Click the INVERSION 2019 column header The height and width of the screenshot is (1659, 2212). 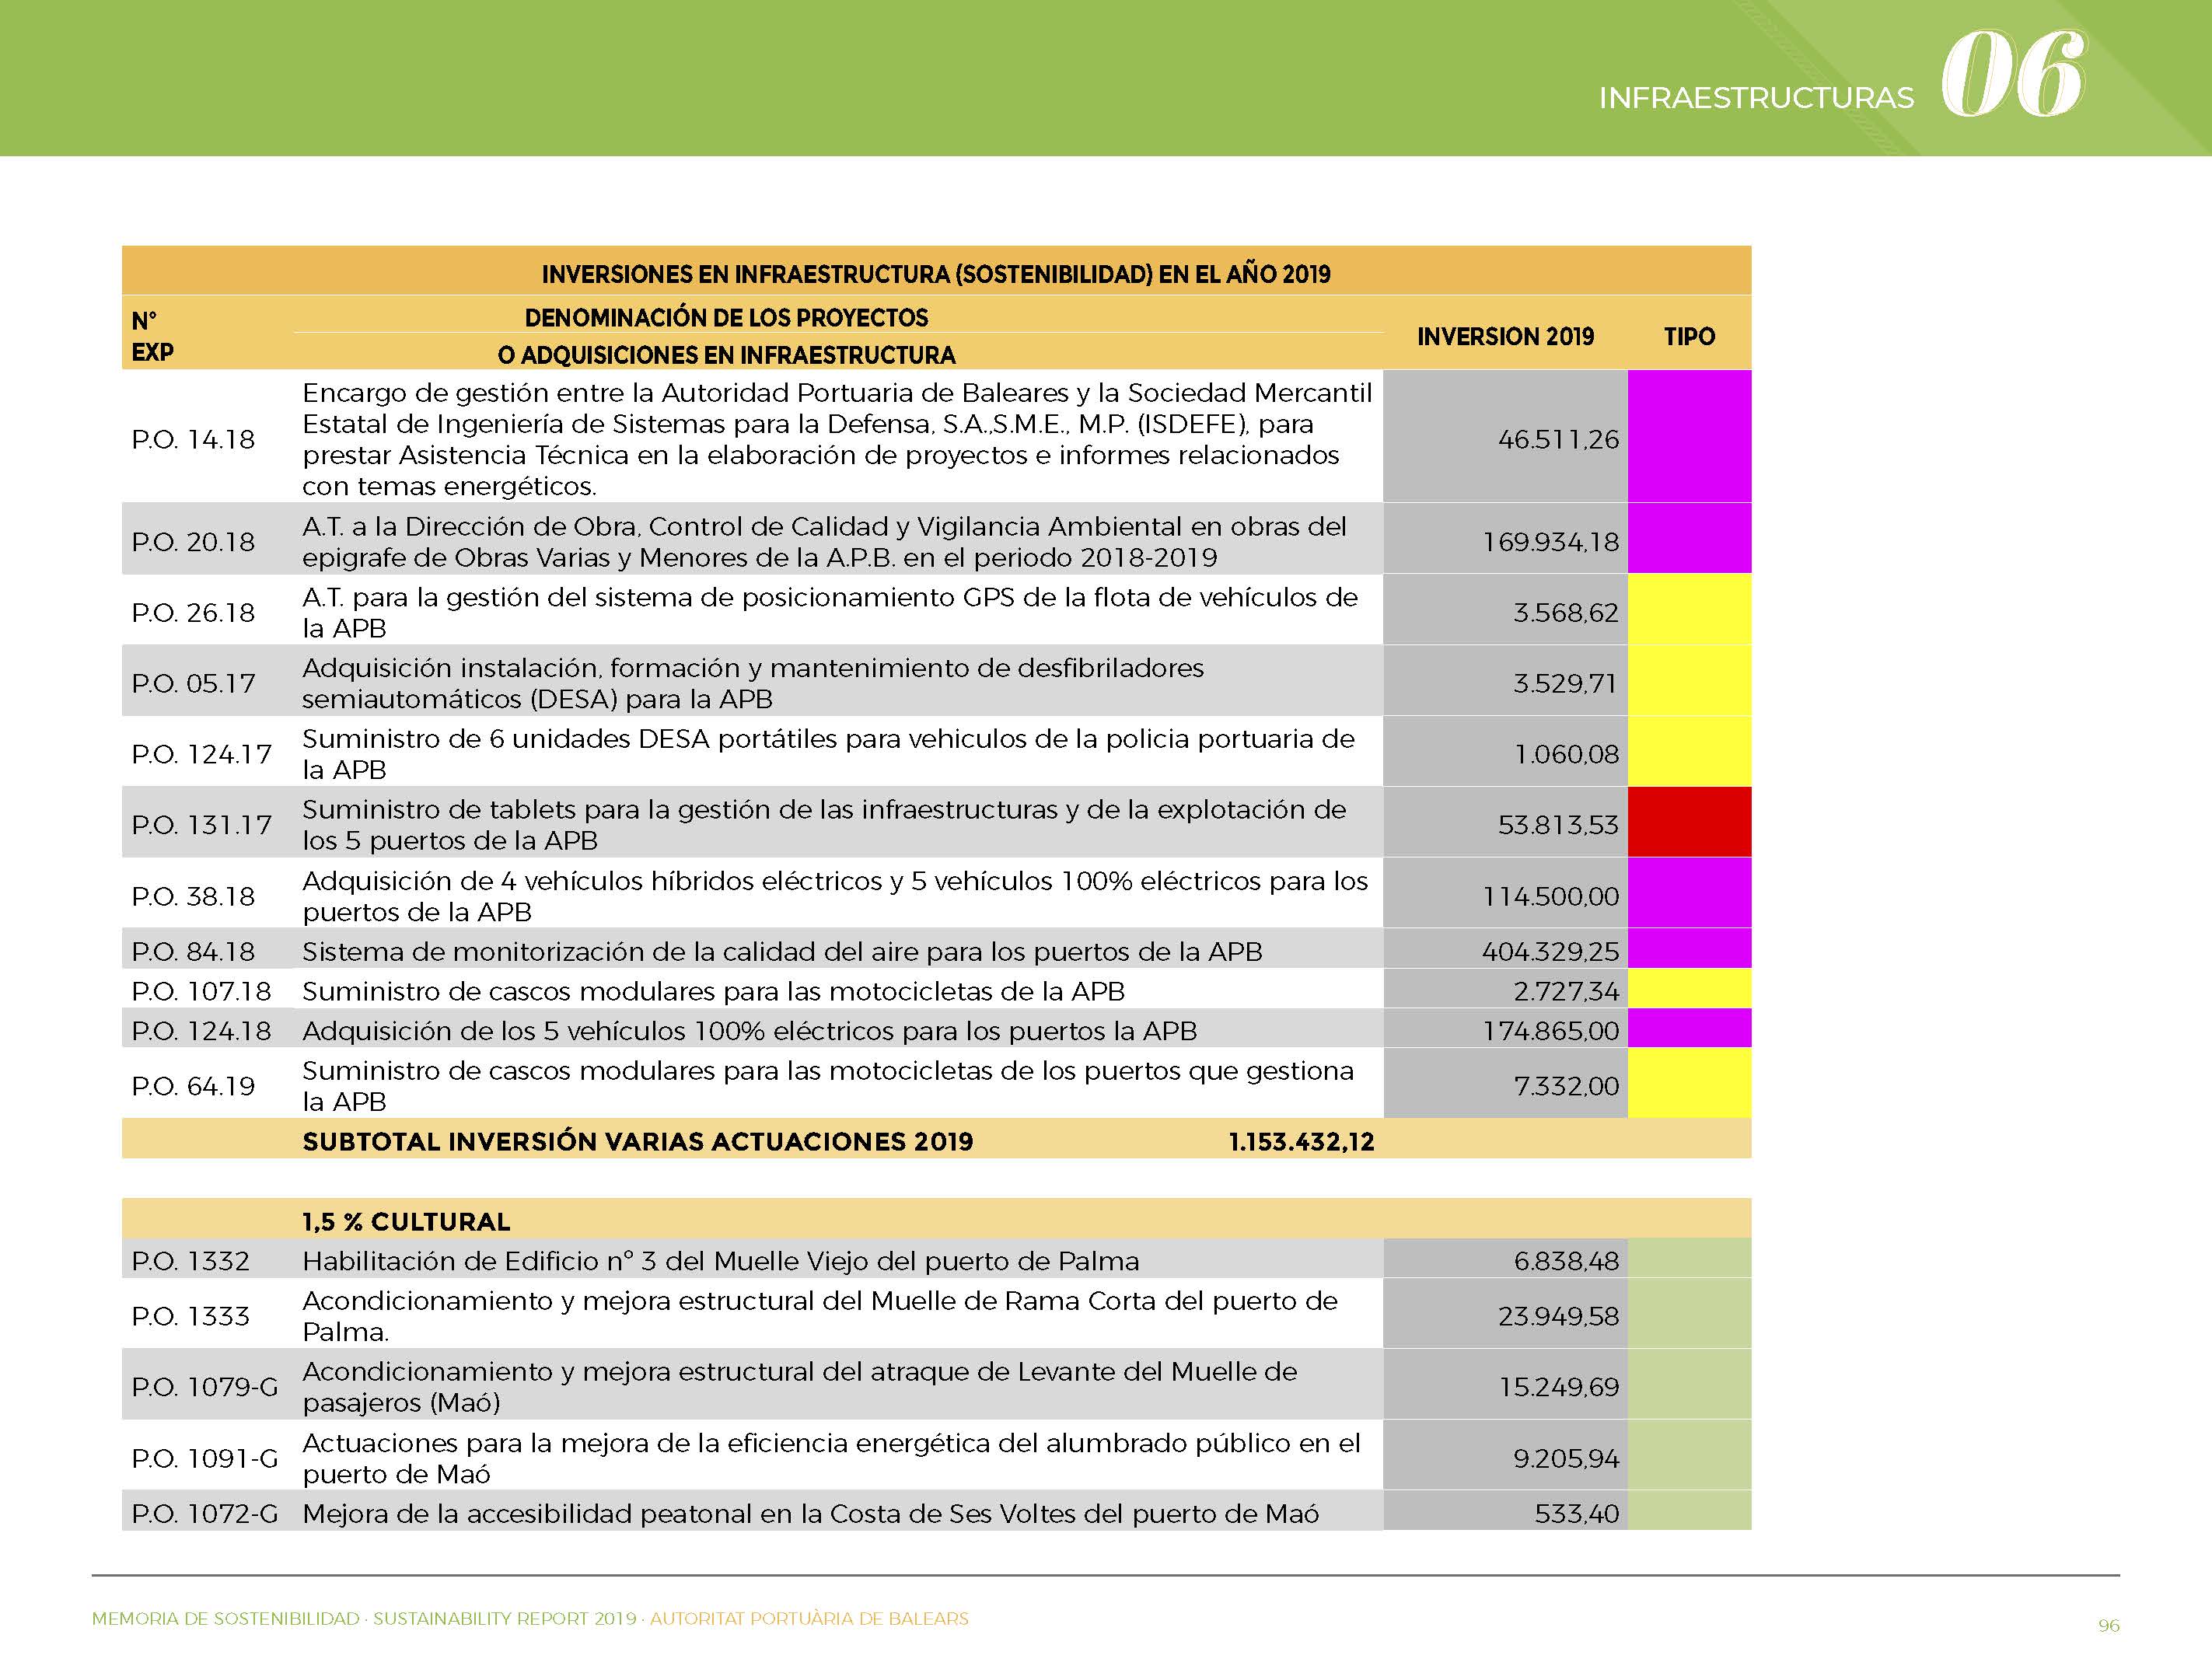[1505, 337]
